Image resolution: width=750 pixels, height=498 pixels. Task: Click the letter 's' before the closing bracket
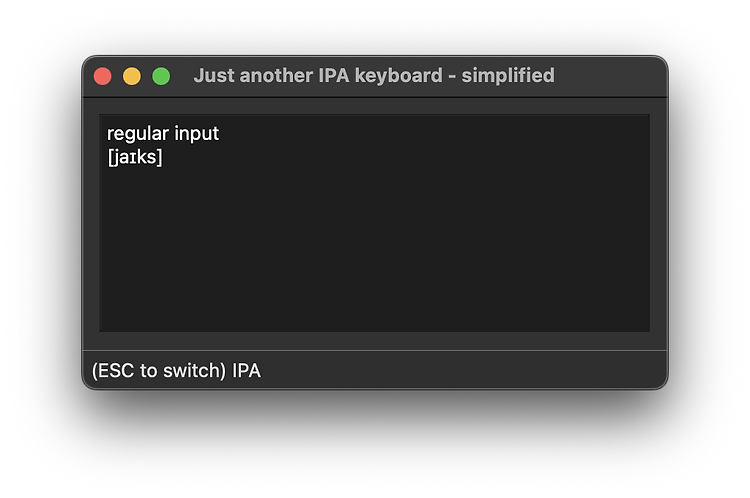(x=151, y=157)
